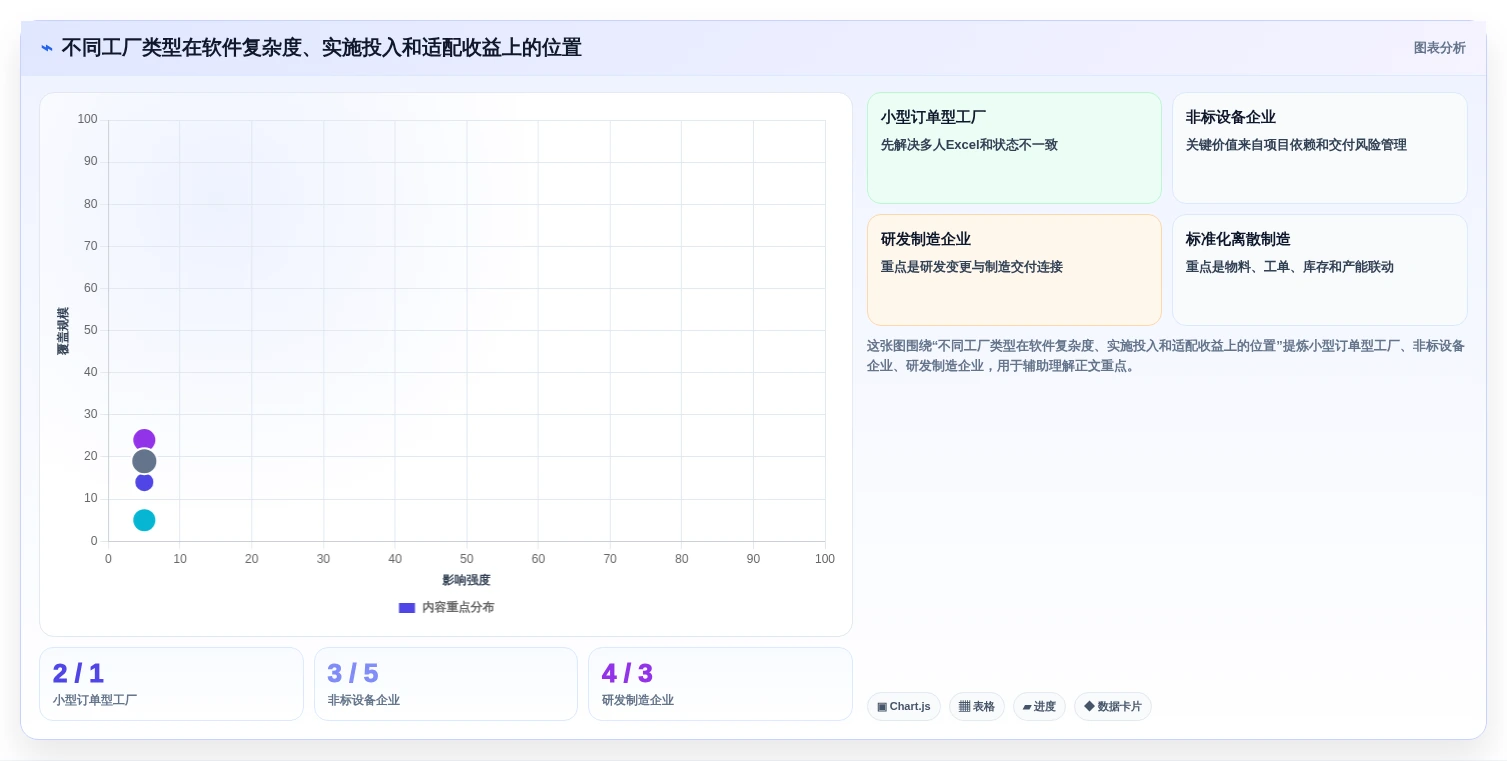Click the 4 / 3 研发制造企业 stat card
Viewport: 1507px width, 761px height.
tap(720, 684)
